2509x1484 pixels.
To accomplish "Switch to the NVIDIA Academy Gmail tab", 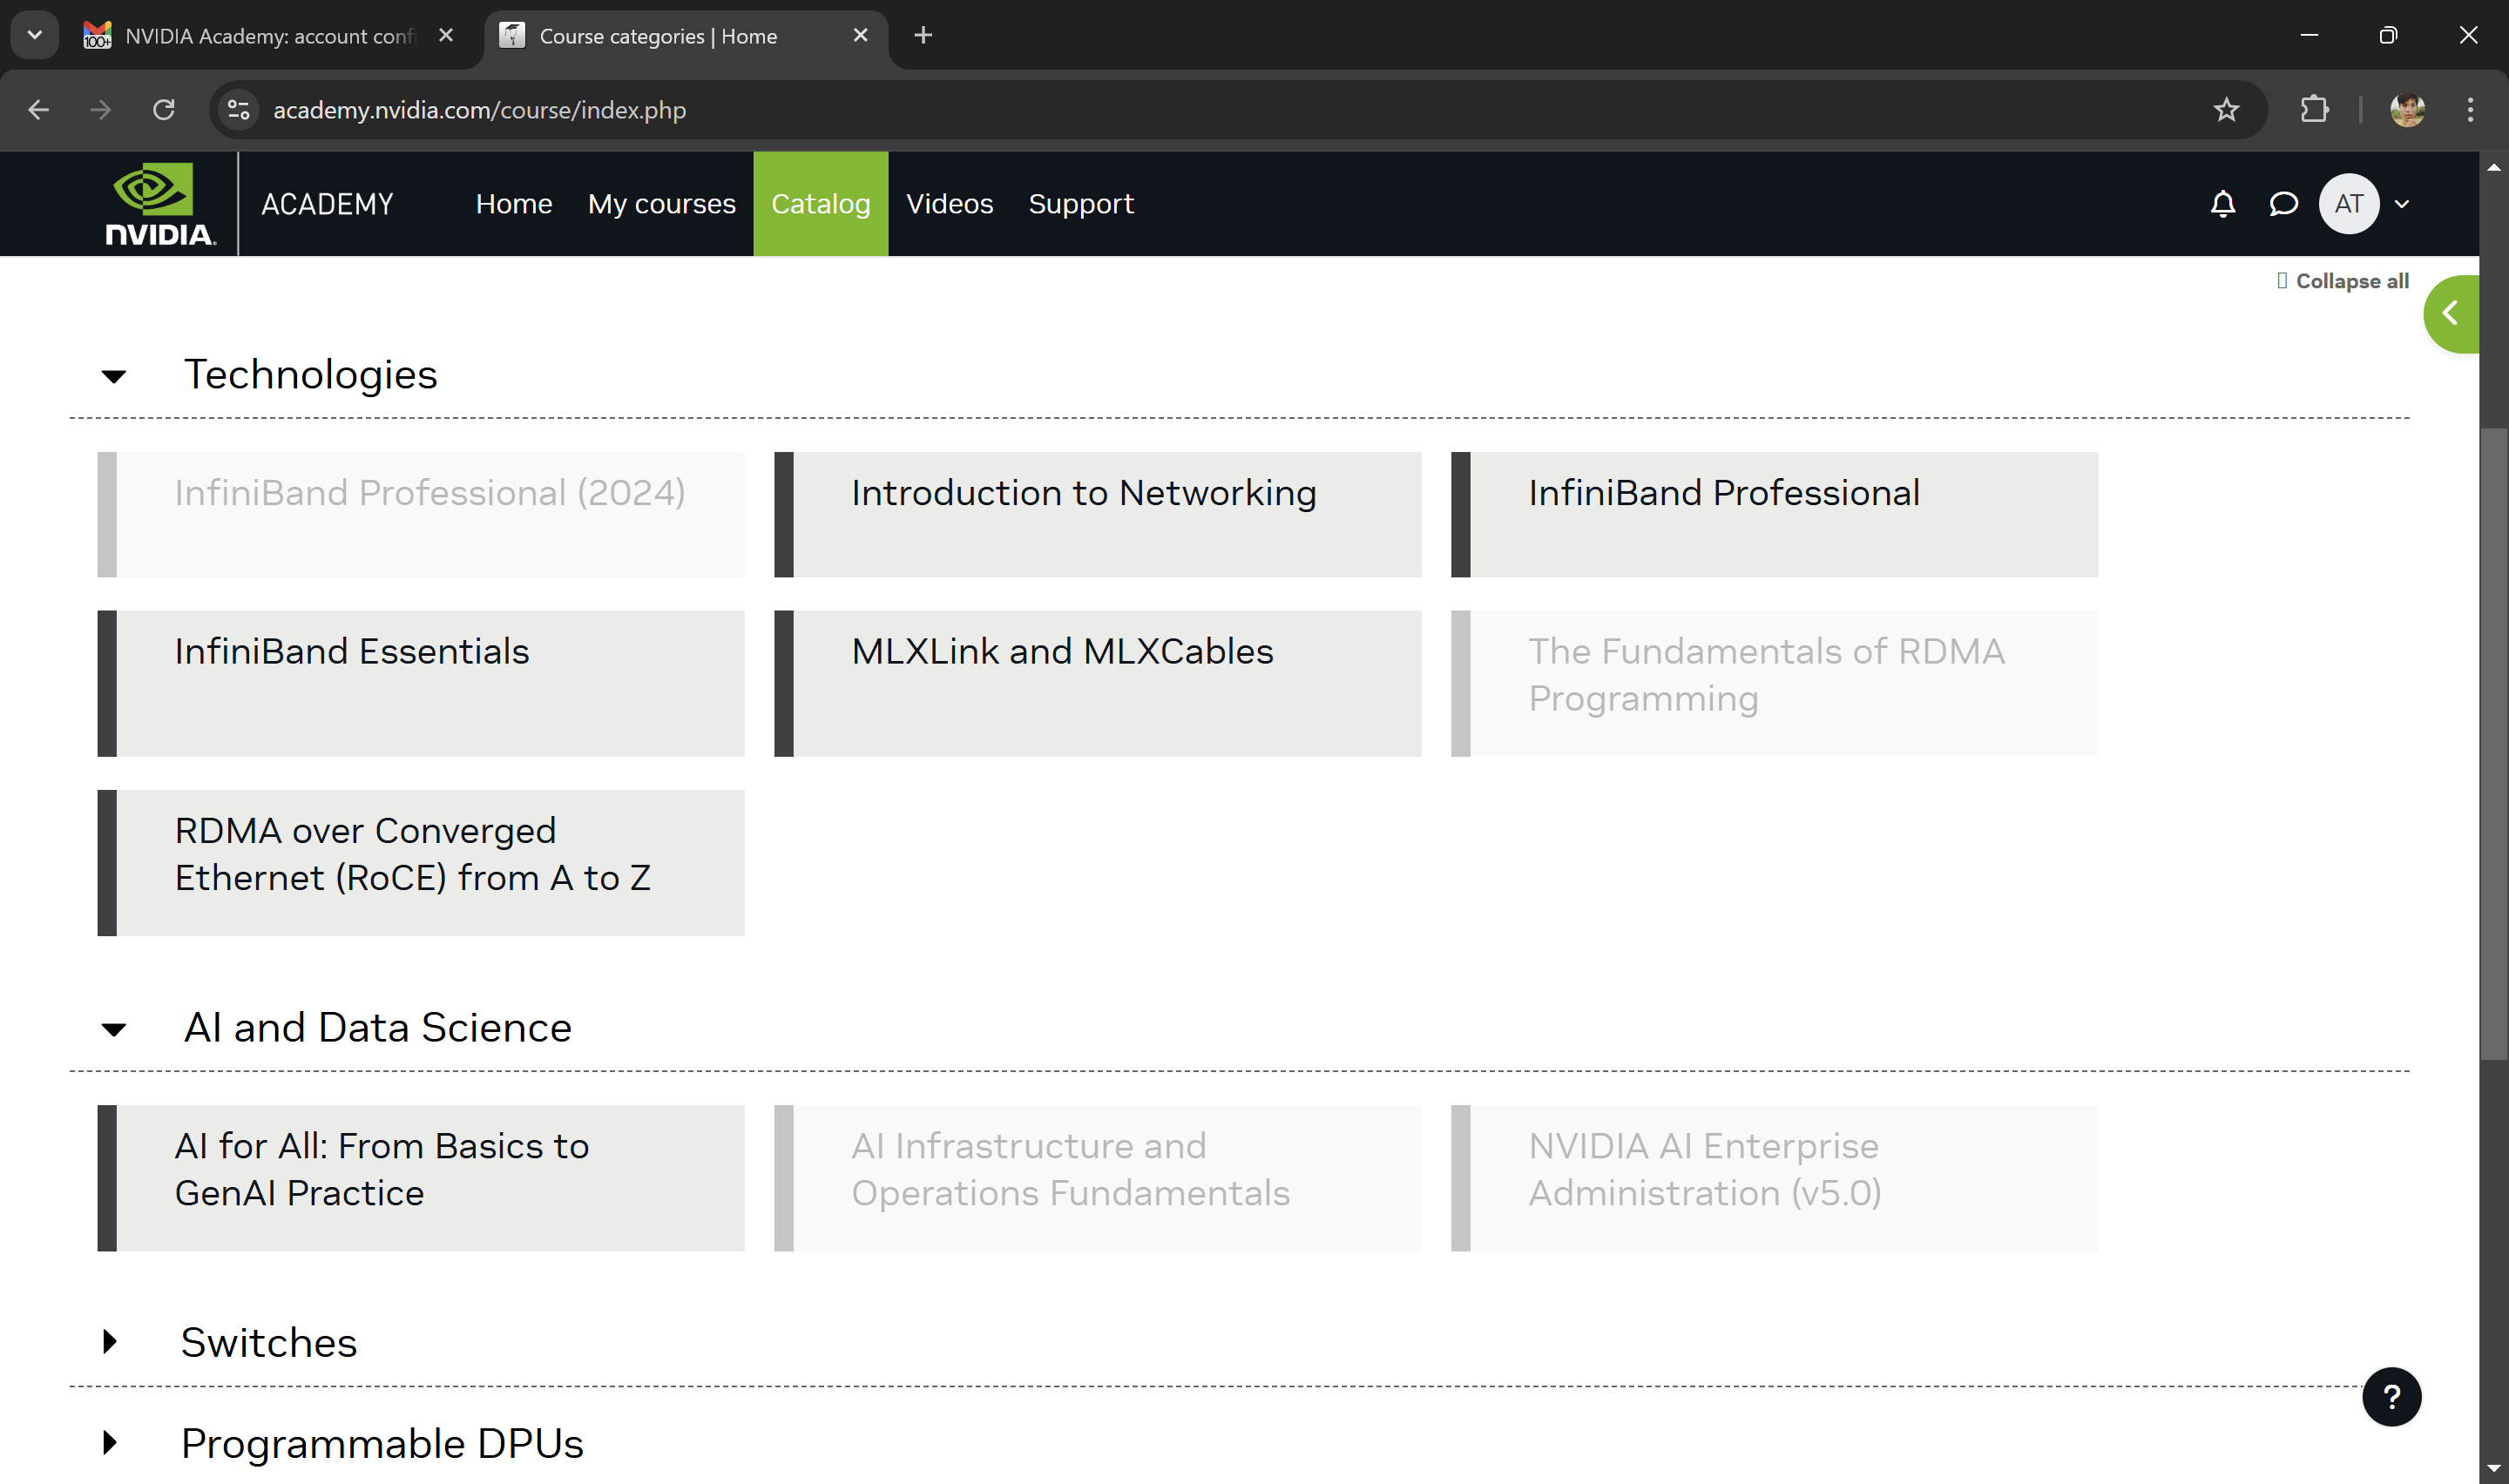I will (x=270, y=36).
